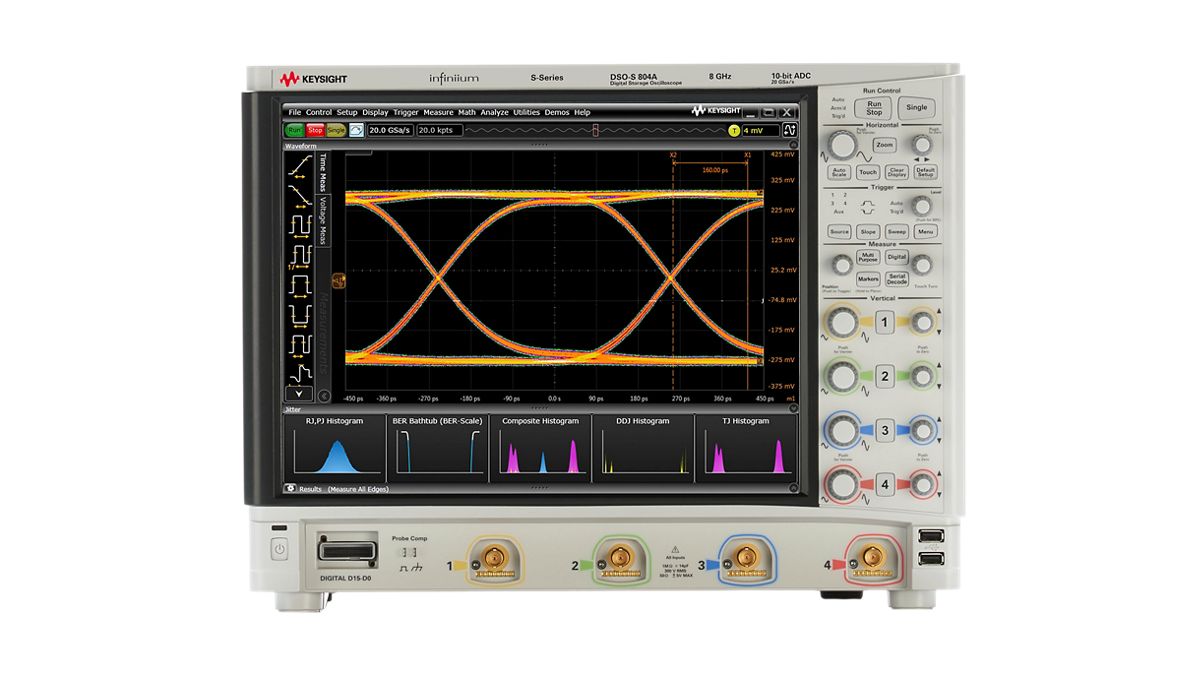Select the rise time measurement icon
1200x676 pixels.
[x=299, y=165]
